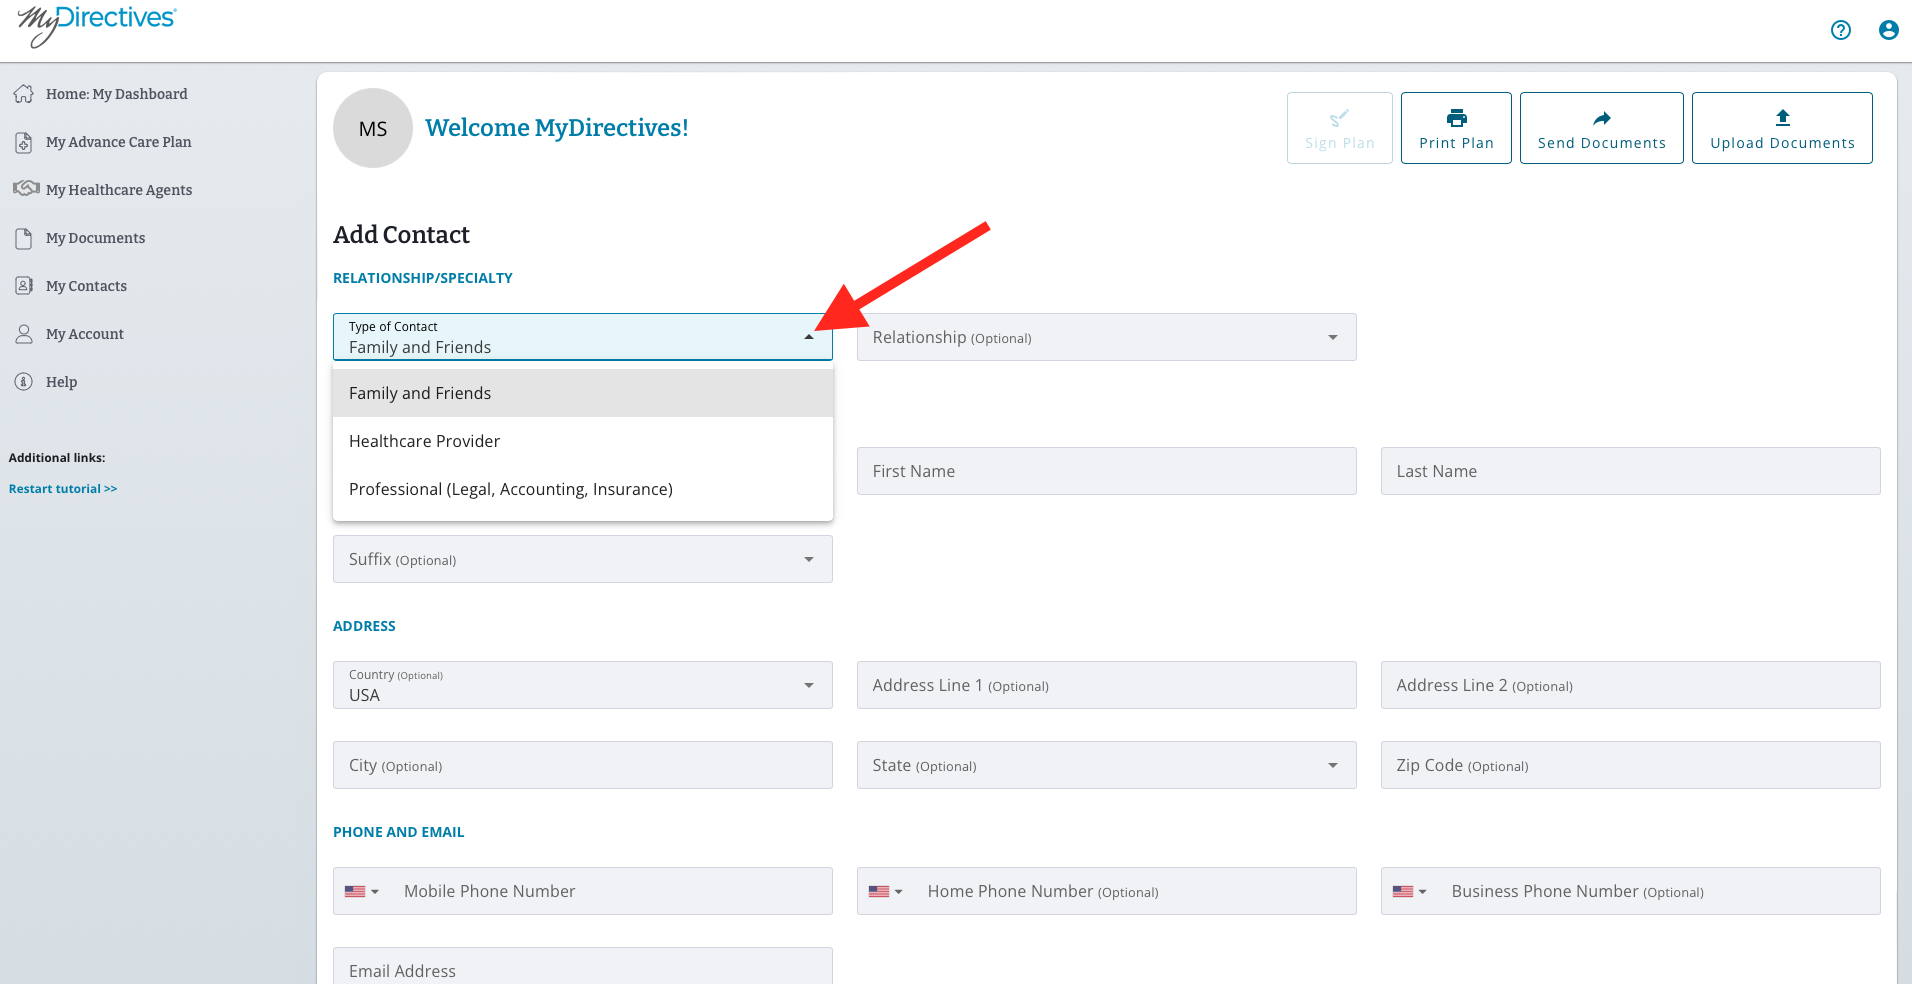Viewport: 1912px width, 984px height.
Task: Click the upload arrow icon on Upload Documents
Action: click(x=1783, y=118)
